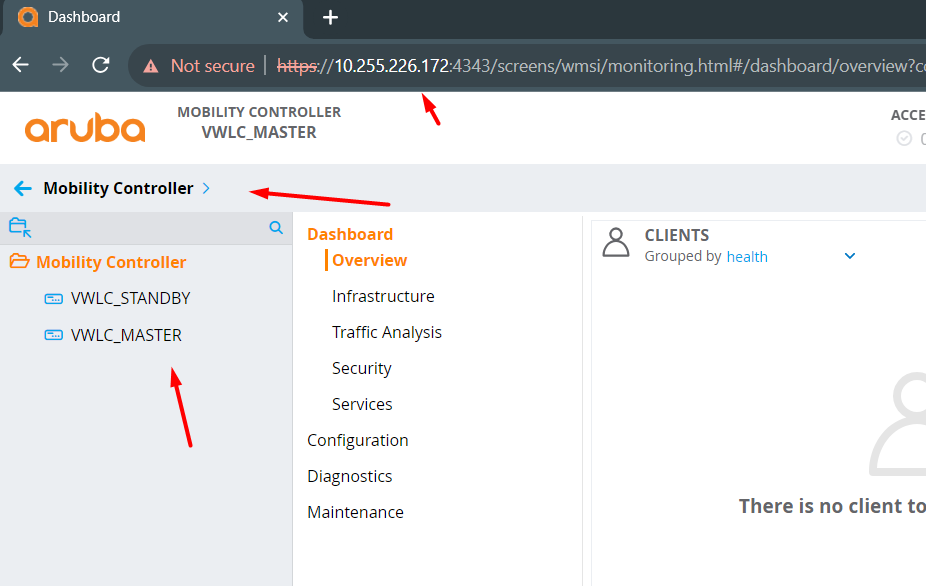Open the Configuration menu
The width and height of the screenshot is (926, 586).
[358, 440]
